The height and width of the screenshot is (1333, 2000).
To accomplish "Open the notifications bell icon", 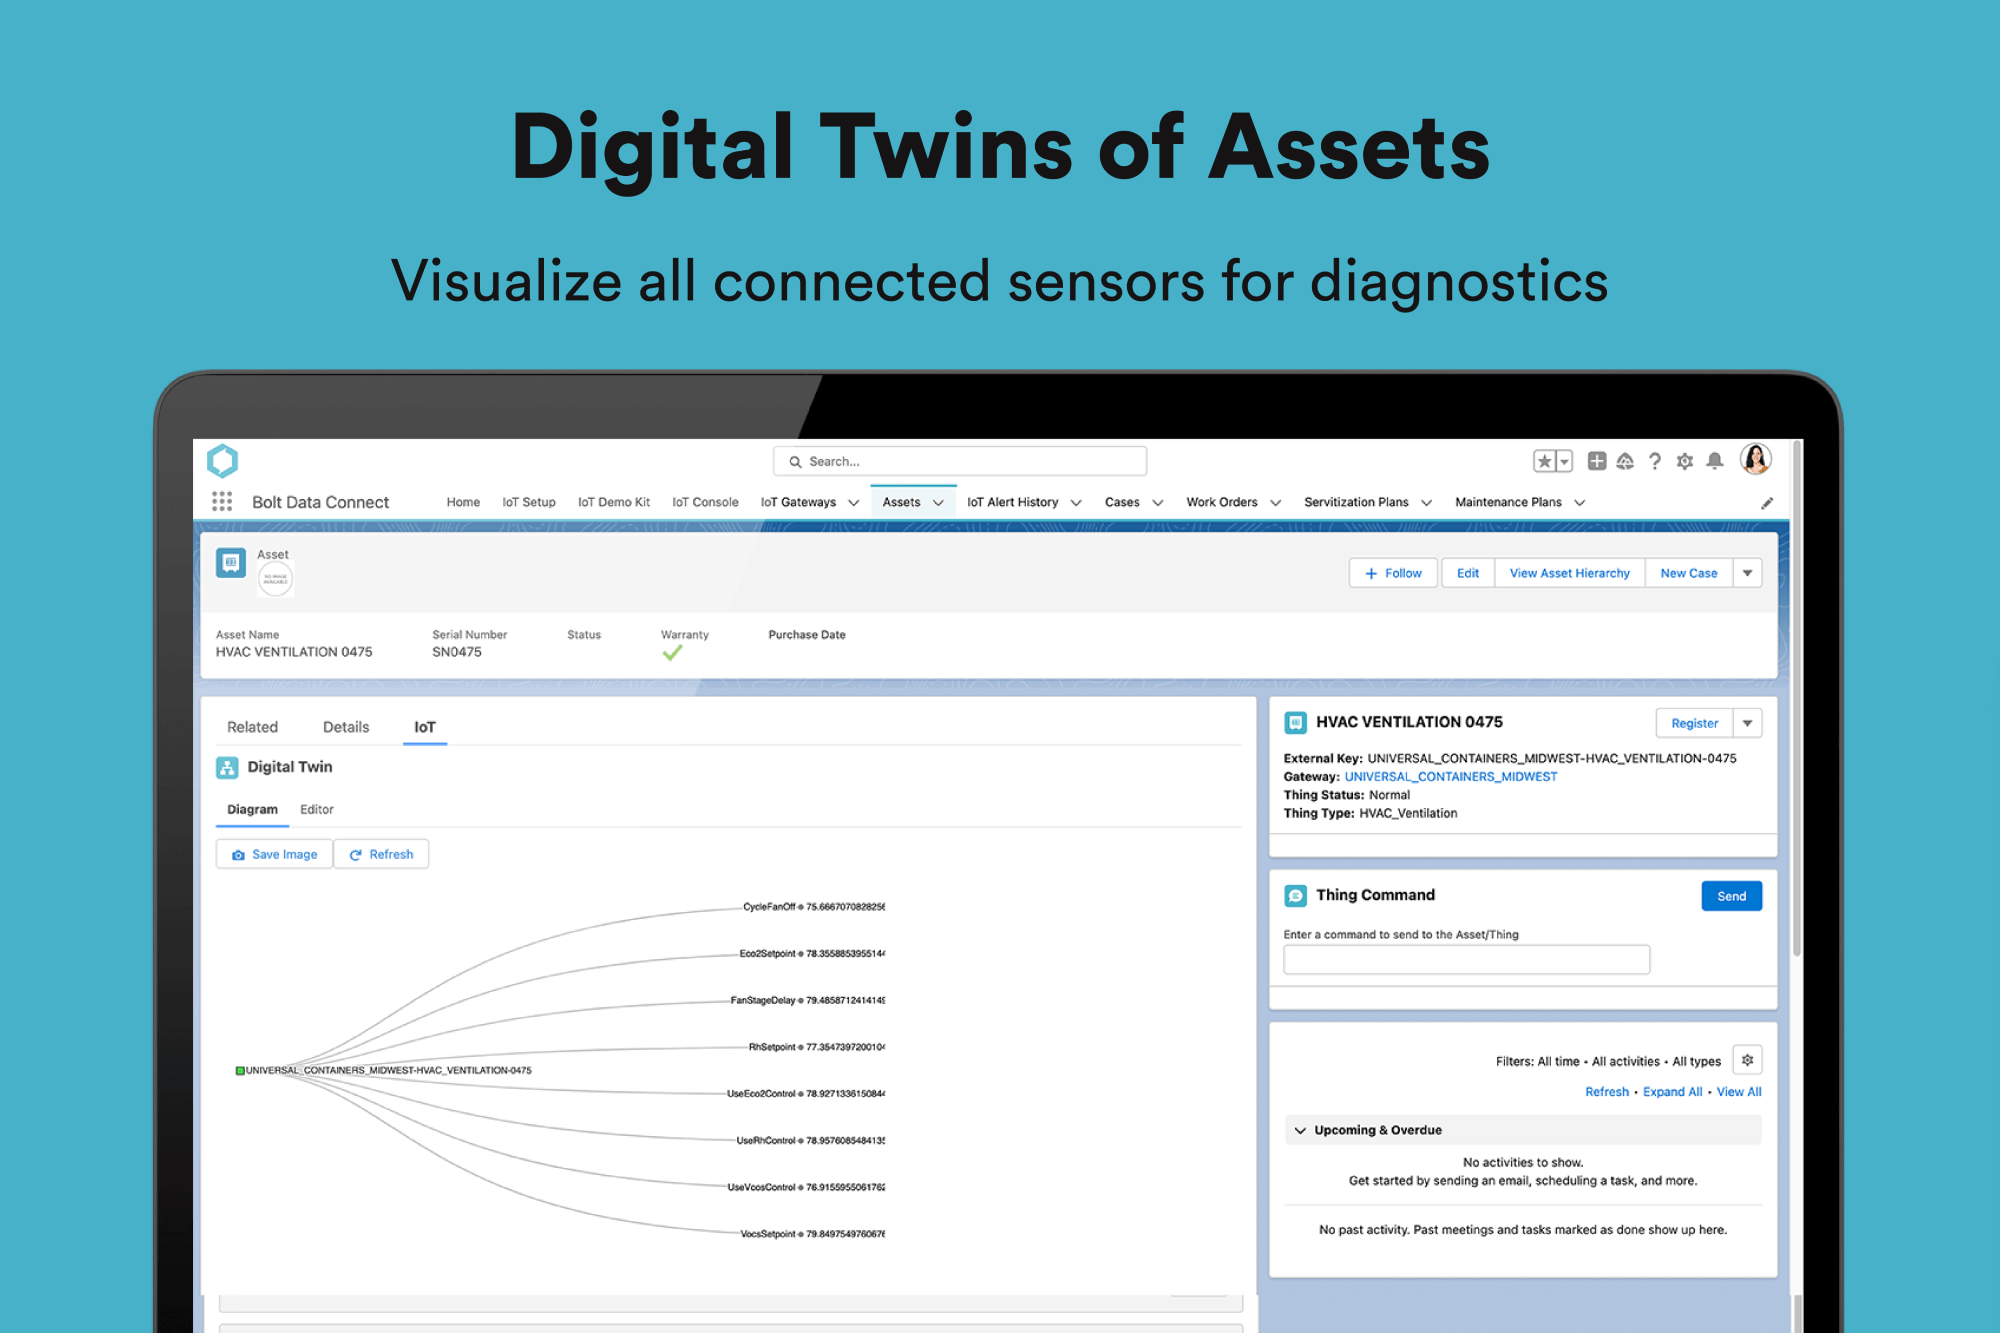I will tap(1715, 461).
